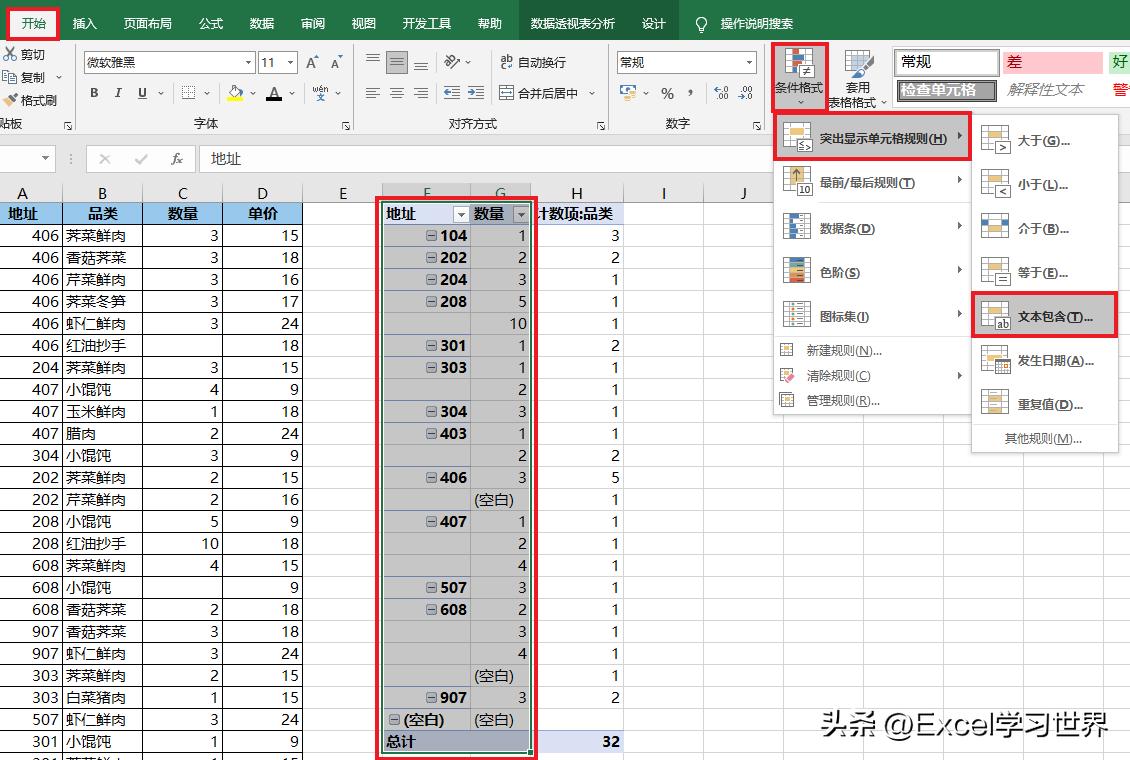Toggle italic formatting
This screenshot has height=760, width=1130.
tap(119, 93)
